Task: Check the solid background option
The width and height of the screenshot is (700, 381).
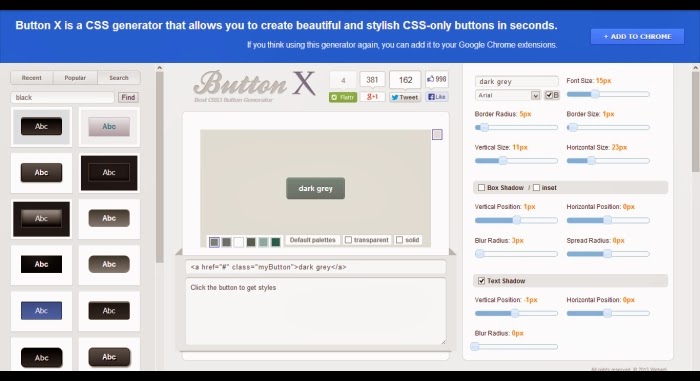Action: pyautogui.click(x=400, y=240)
